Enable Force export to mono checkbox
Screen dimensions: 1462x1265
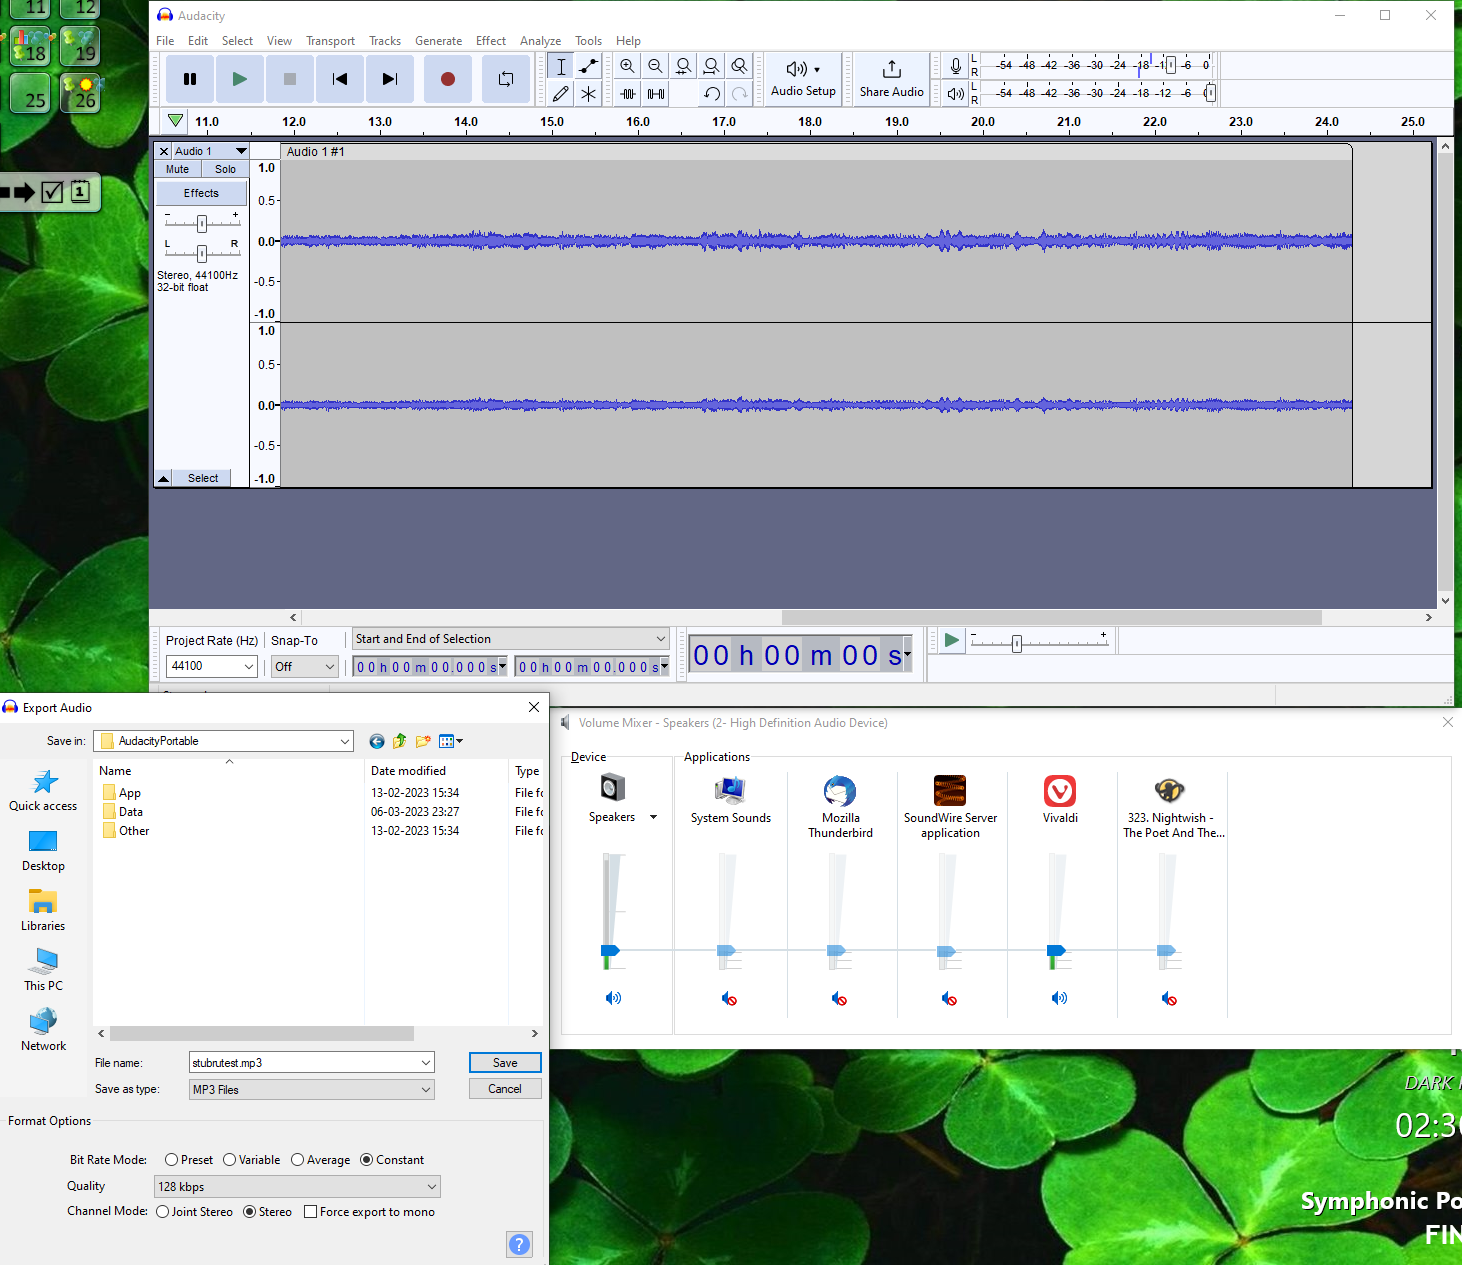(x=311, y=1212)
